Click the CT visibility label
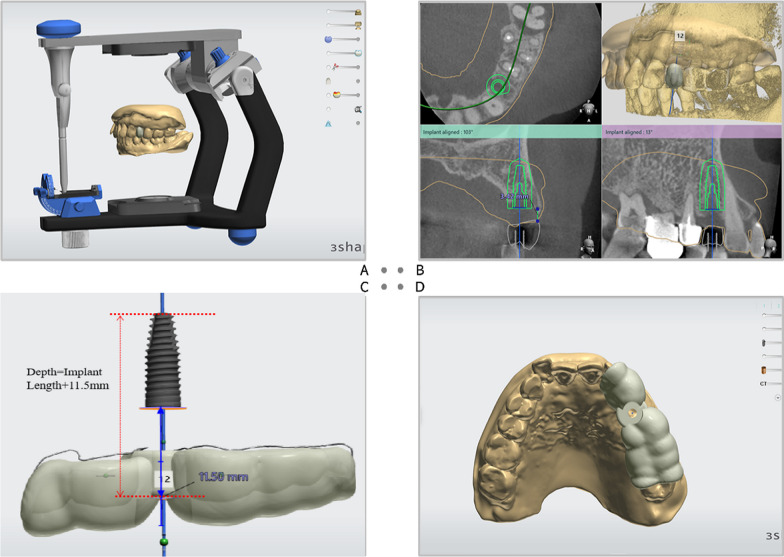Viewport: 784px width, 557px height. (x=765, y=382)
